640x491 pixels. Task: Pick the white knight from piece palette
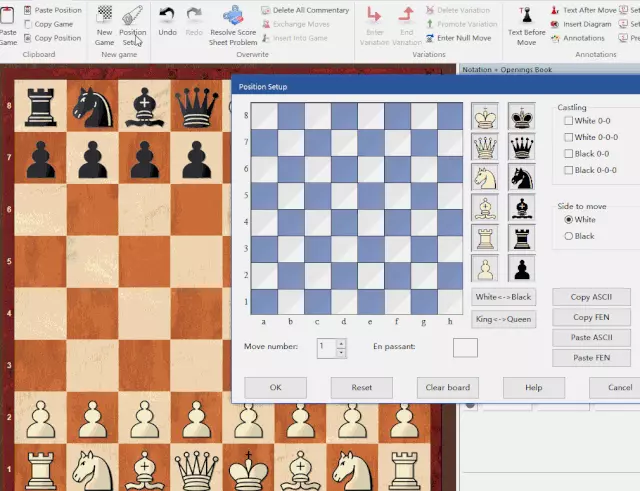486,177
